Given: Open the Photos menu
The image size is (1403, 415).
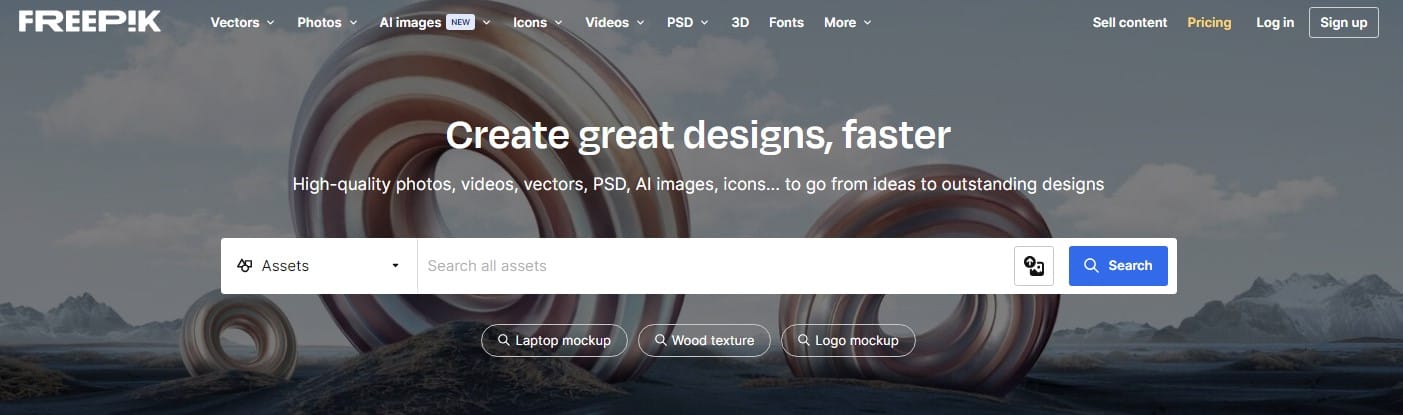Looking at the screenshot, I should pyautogui.click(x=326, y=22).
